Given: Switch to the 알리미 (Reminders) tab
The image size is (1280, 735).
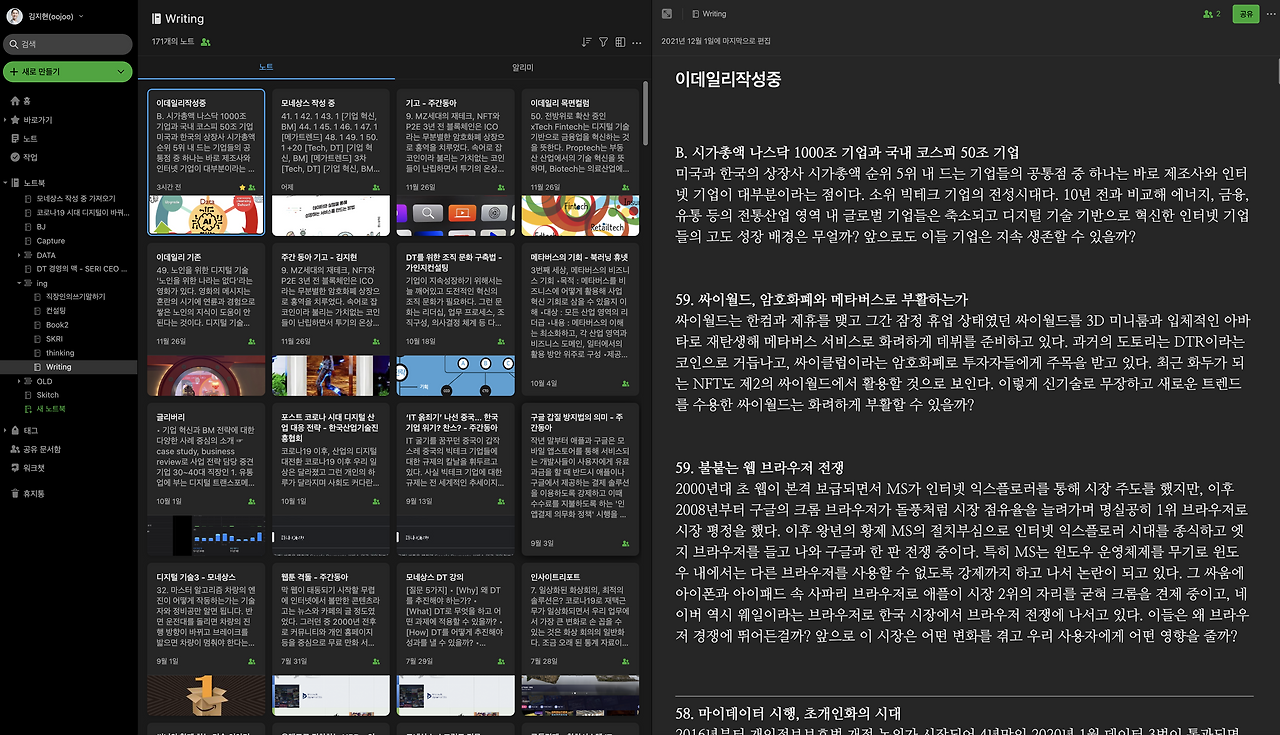Looking at the screenshot, I should point(523,67).
